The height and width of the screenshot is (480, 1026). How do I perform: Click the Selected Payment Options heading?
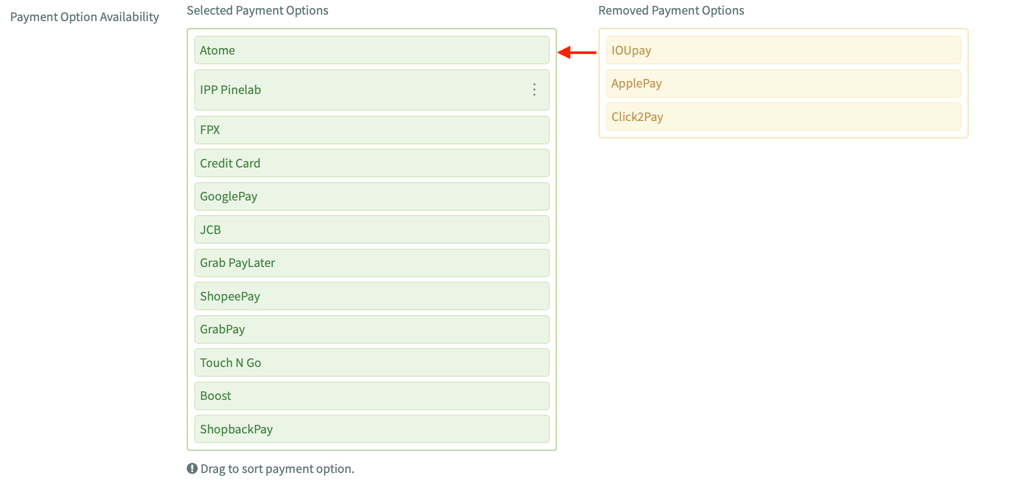pos(257,11)
